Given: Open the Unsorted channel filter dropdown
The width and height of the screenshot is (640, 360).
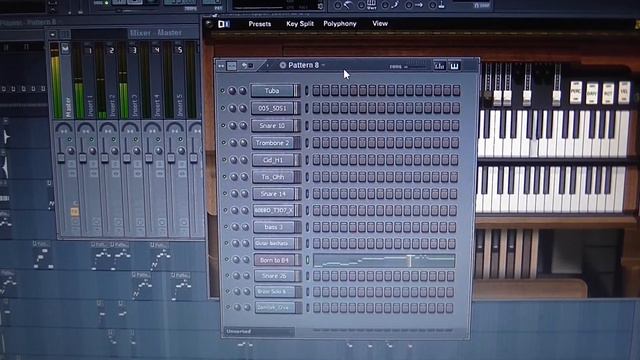Looking at the screenshot, I should point(259,331).
